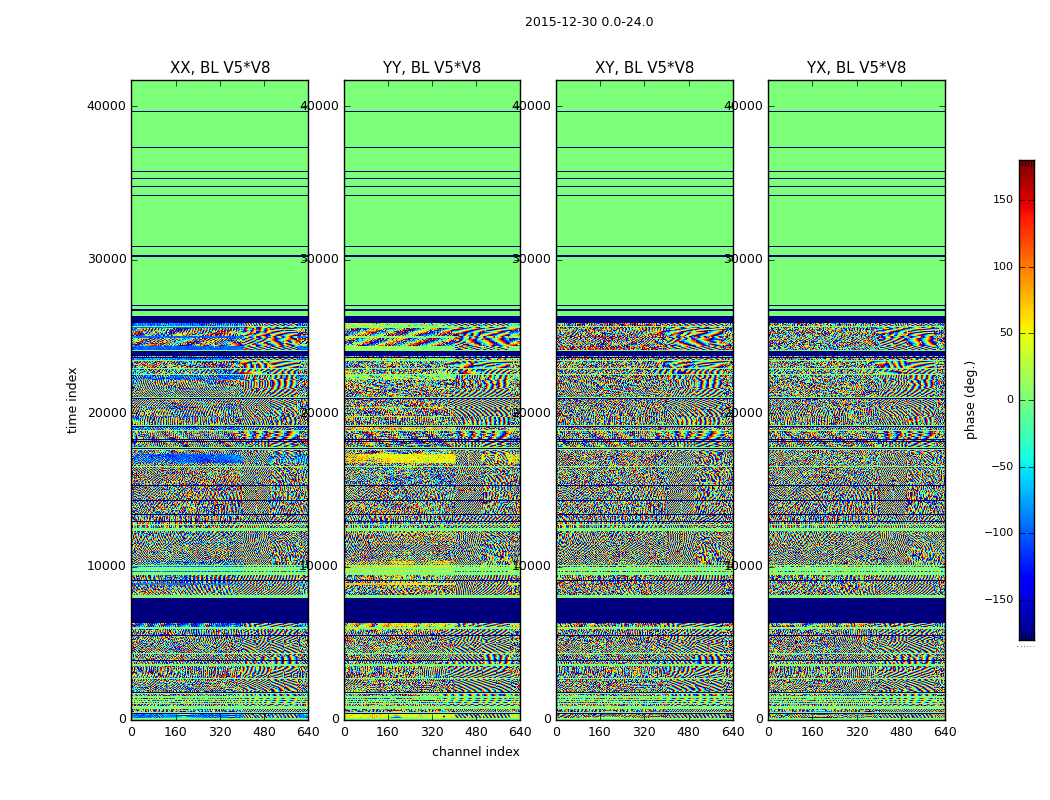Click the 320 channel tick under XY panel
This screenshot has width=1050, height=800.
(644, 732)
